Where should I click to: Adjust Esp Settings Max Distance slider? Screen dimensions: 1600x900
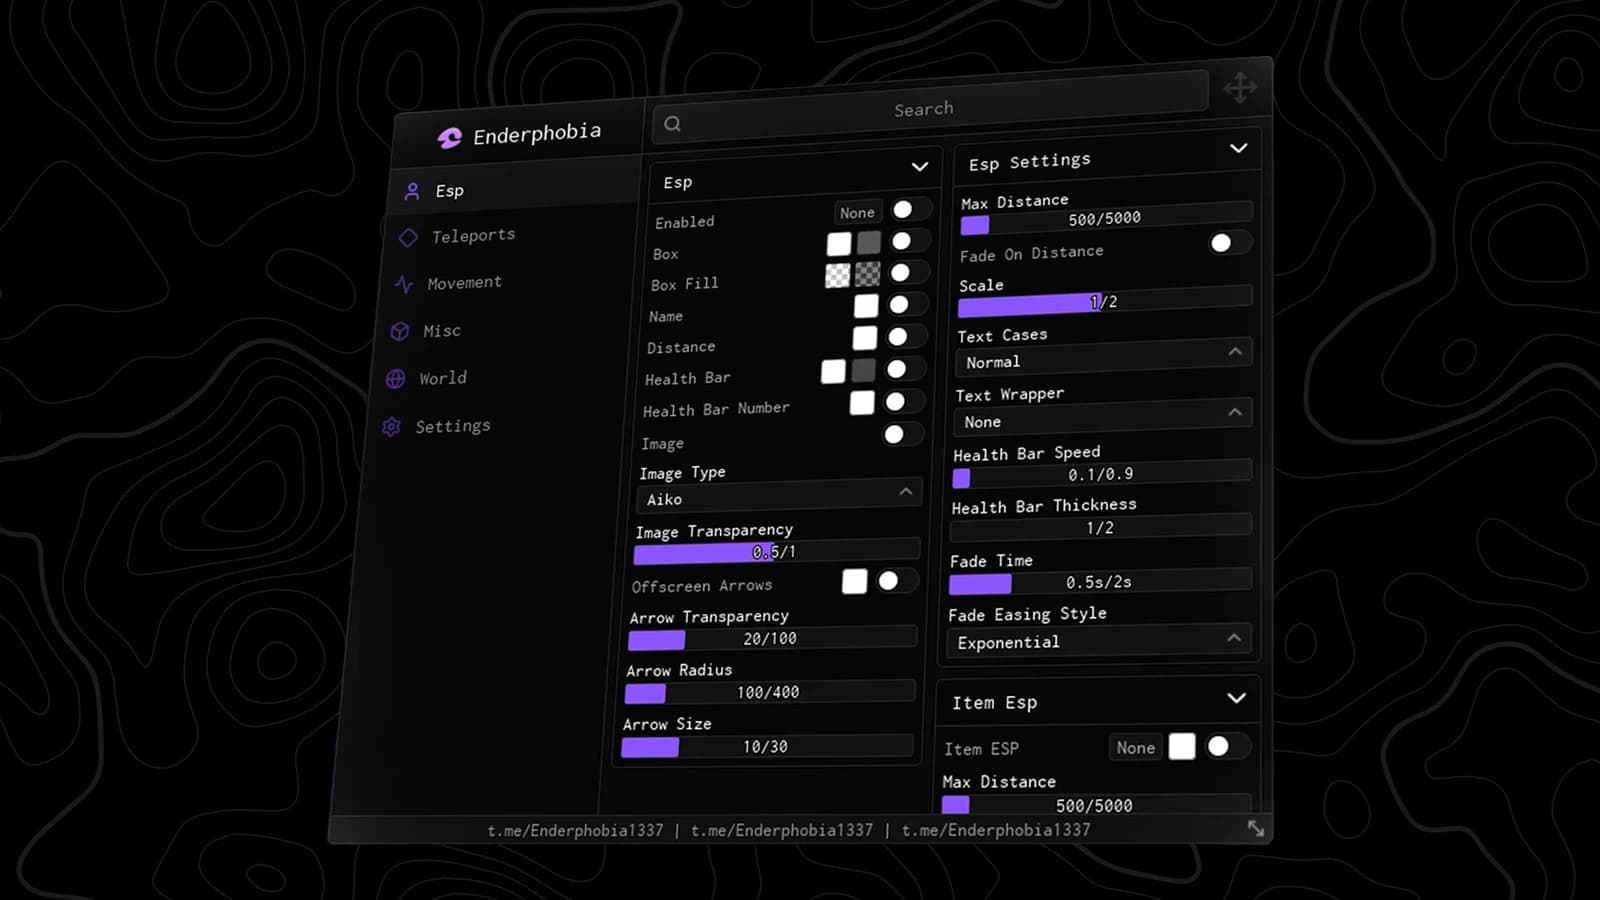[1106, 218]
